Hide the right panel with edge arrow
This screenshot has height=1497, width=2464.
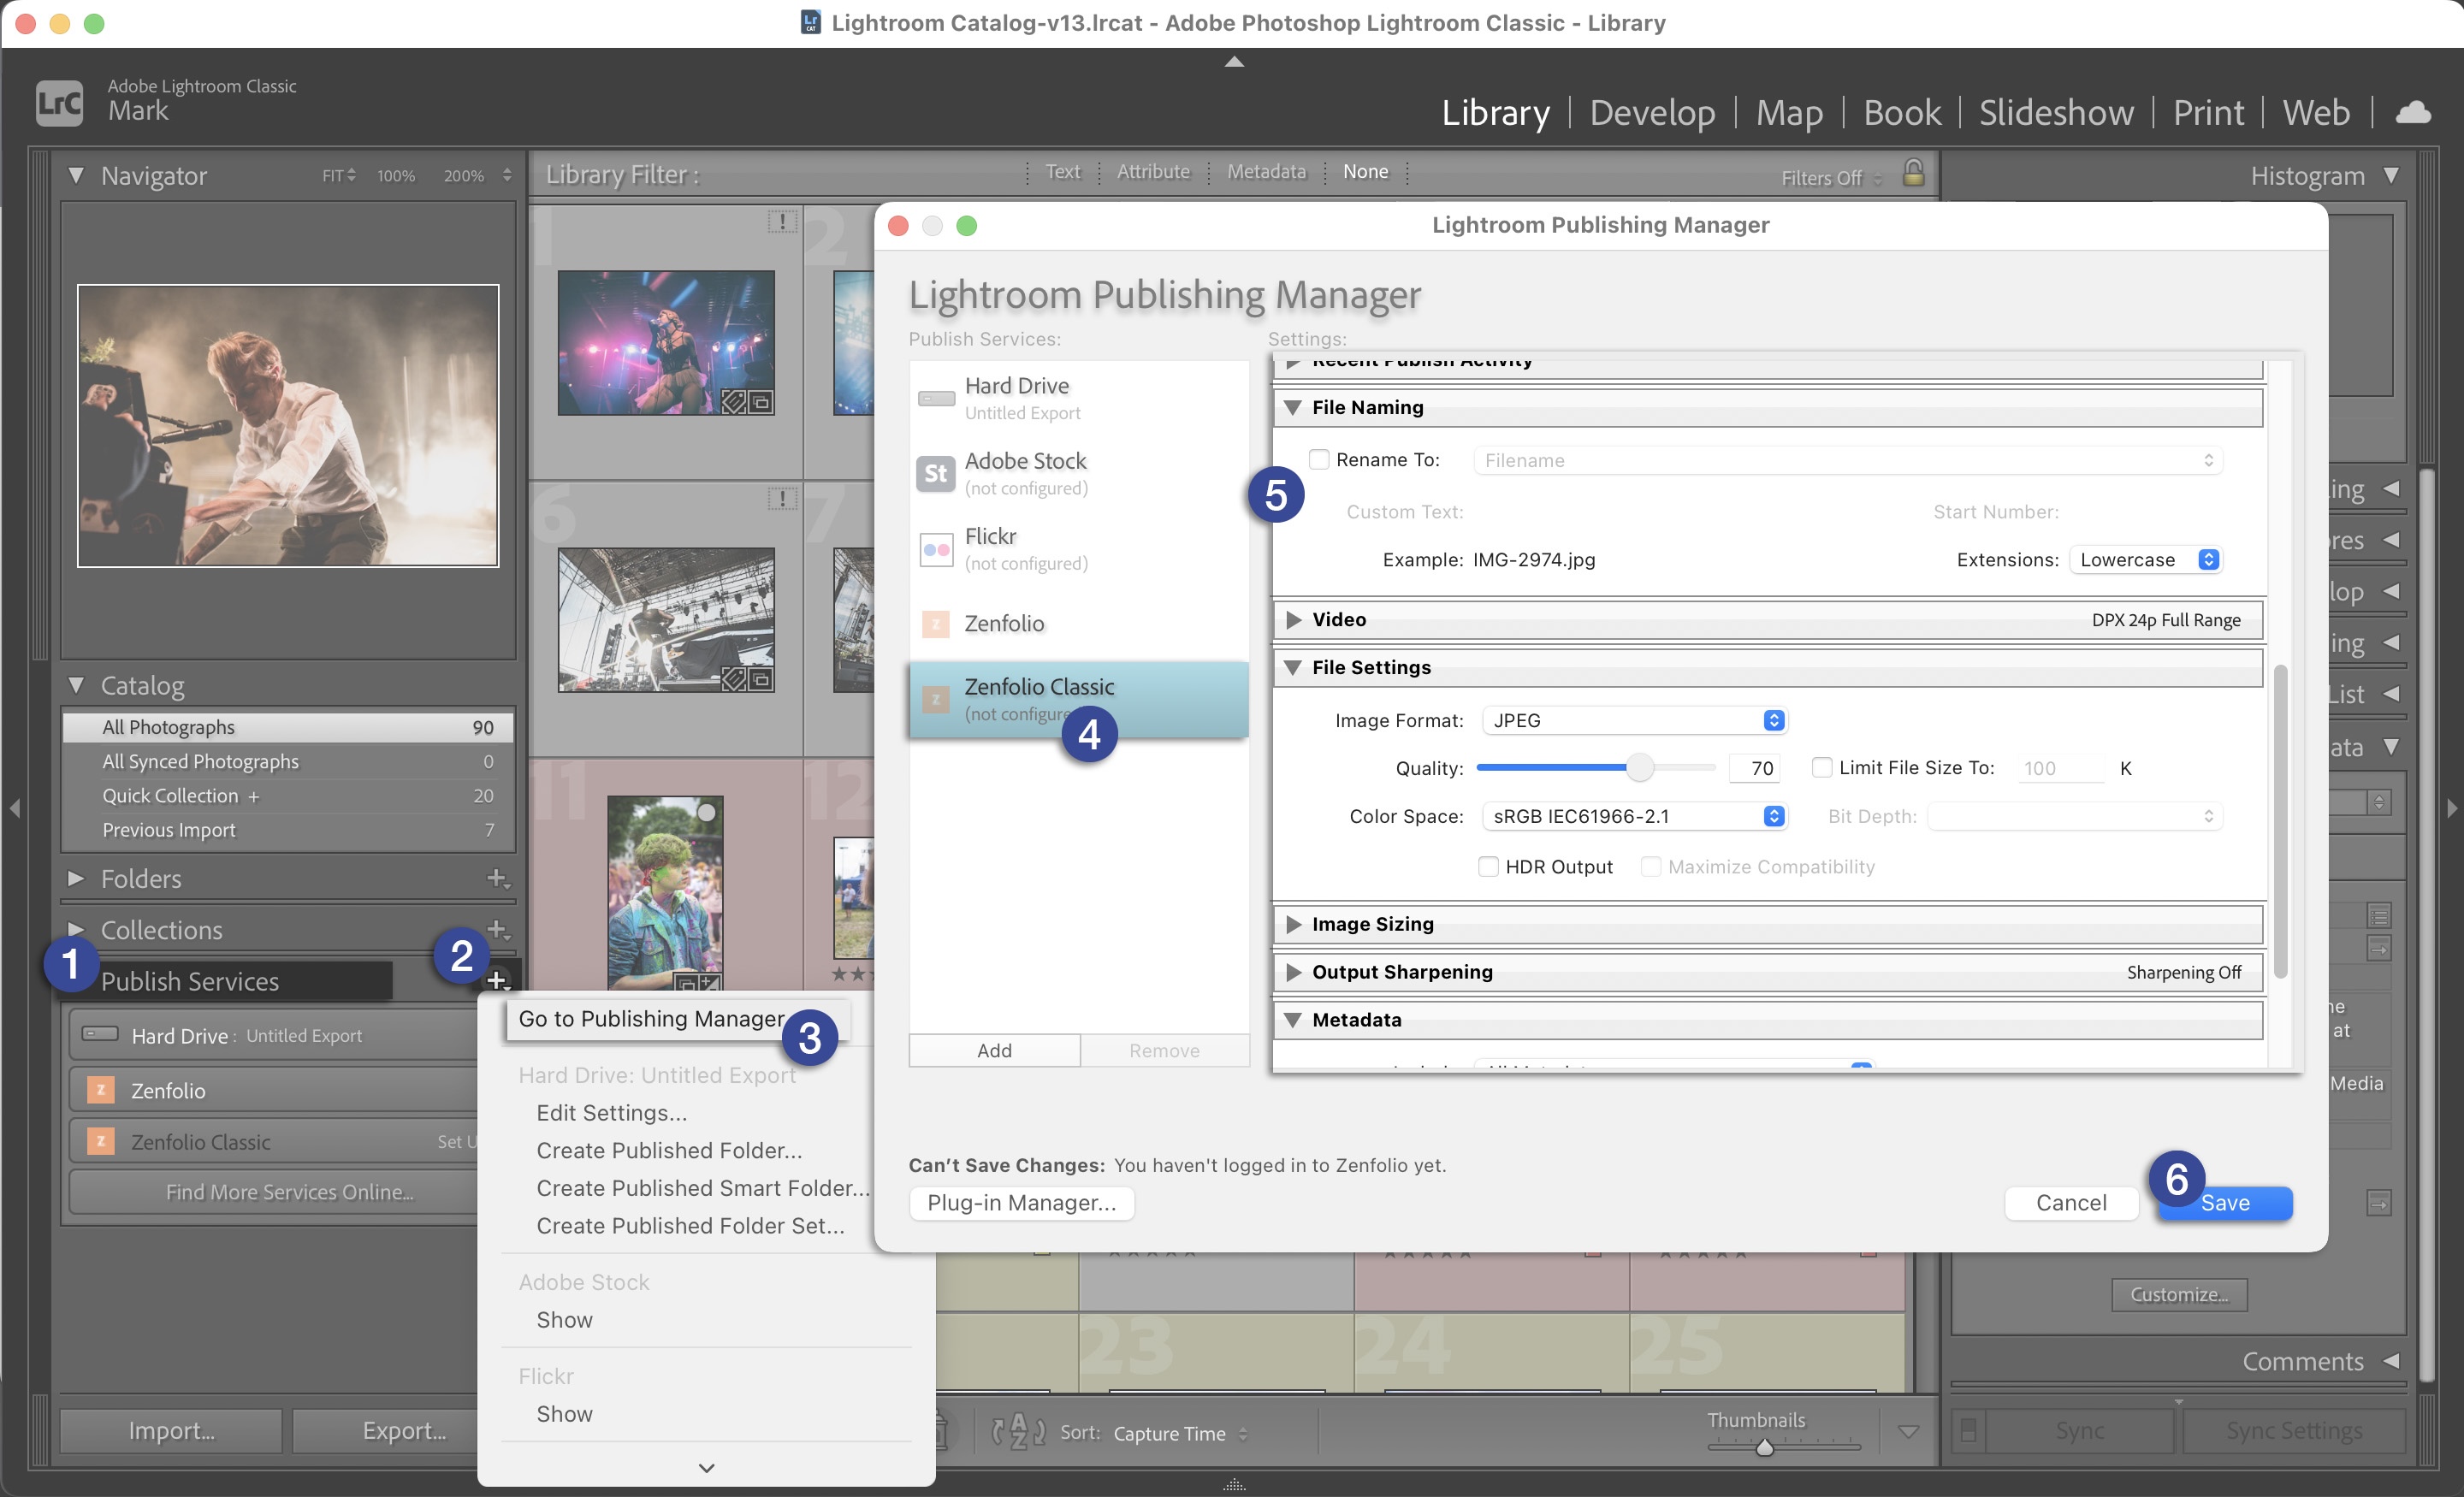[x=2452, y=807]
